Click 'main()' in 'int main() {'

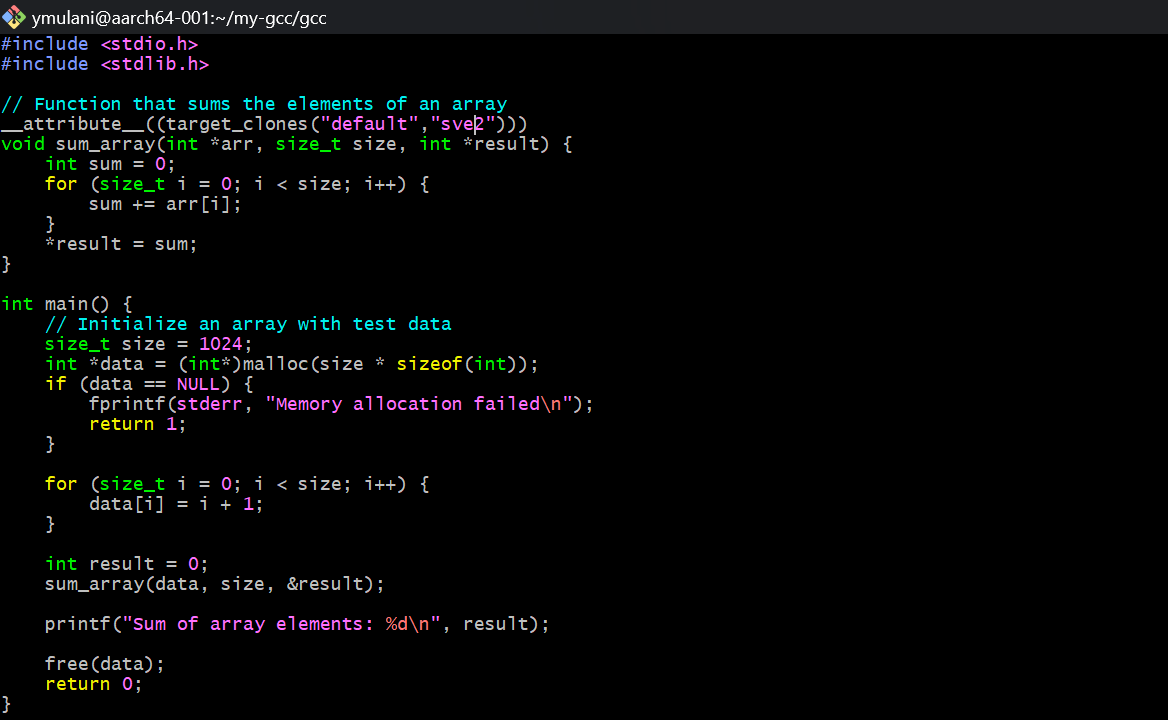77,304
